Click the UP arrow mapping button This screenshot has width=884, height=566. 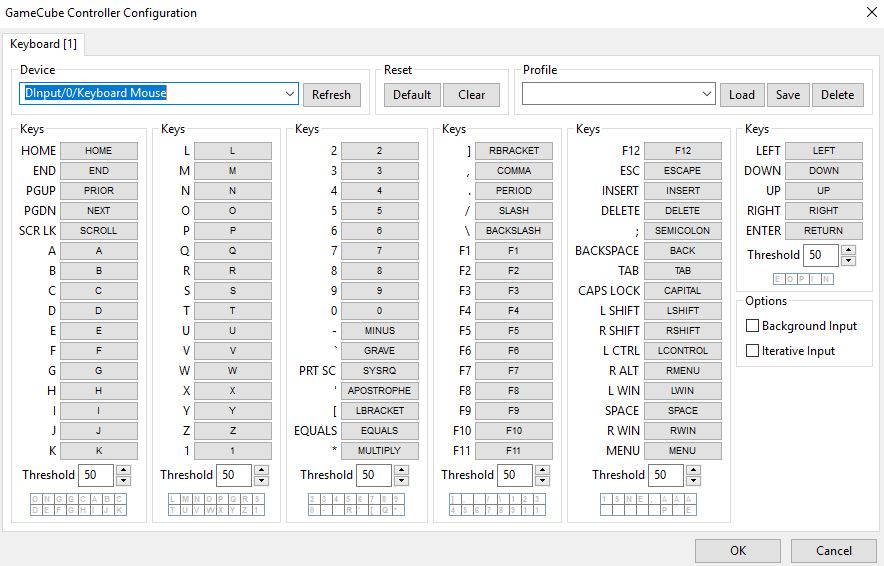click(x=824, y=191)
